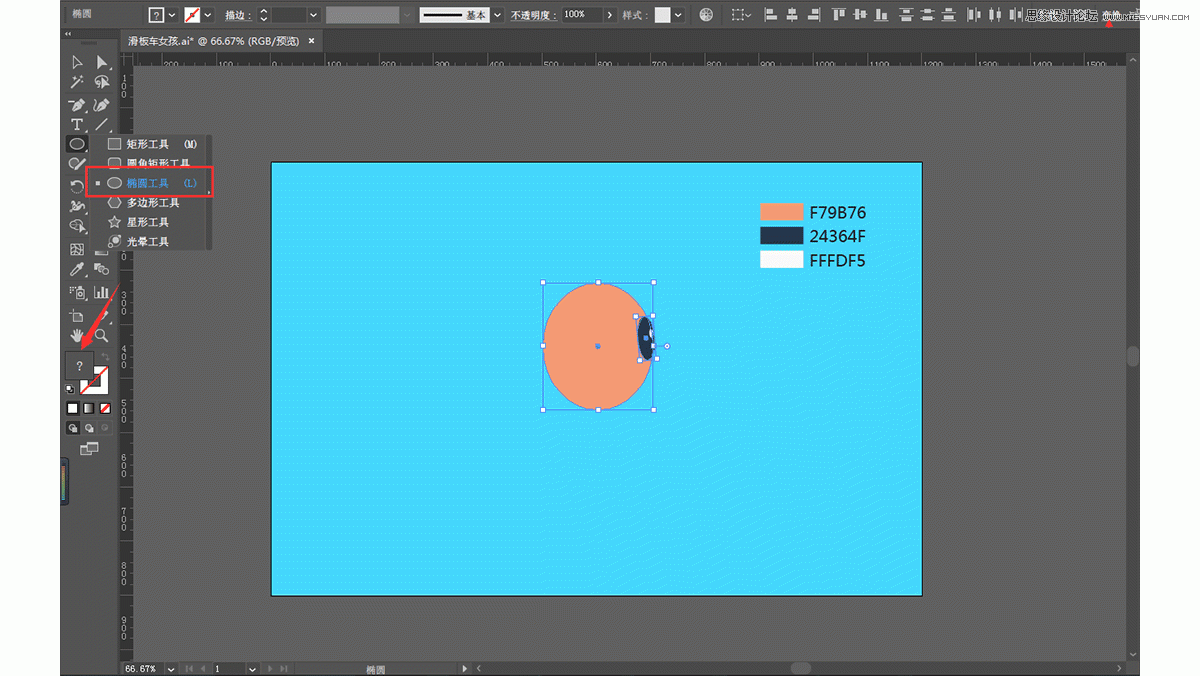Open the stroke weight dropdown
1200x676 pixels.
point(313,15)
